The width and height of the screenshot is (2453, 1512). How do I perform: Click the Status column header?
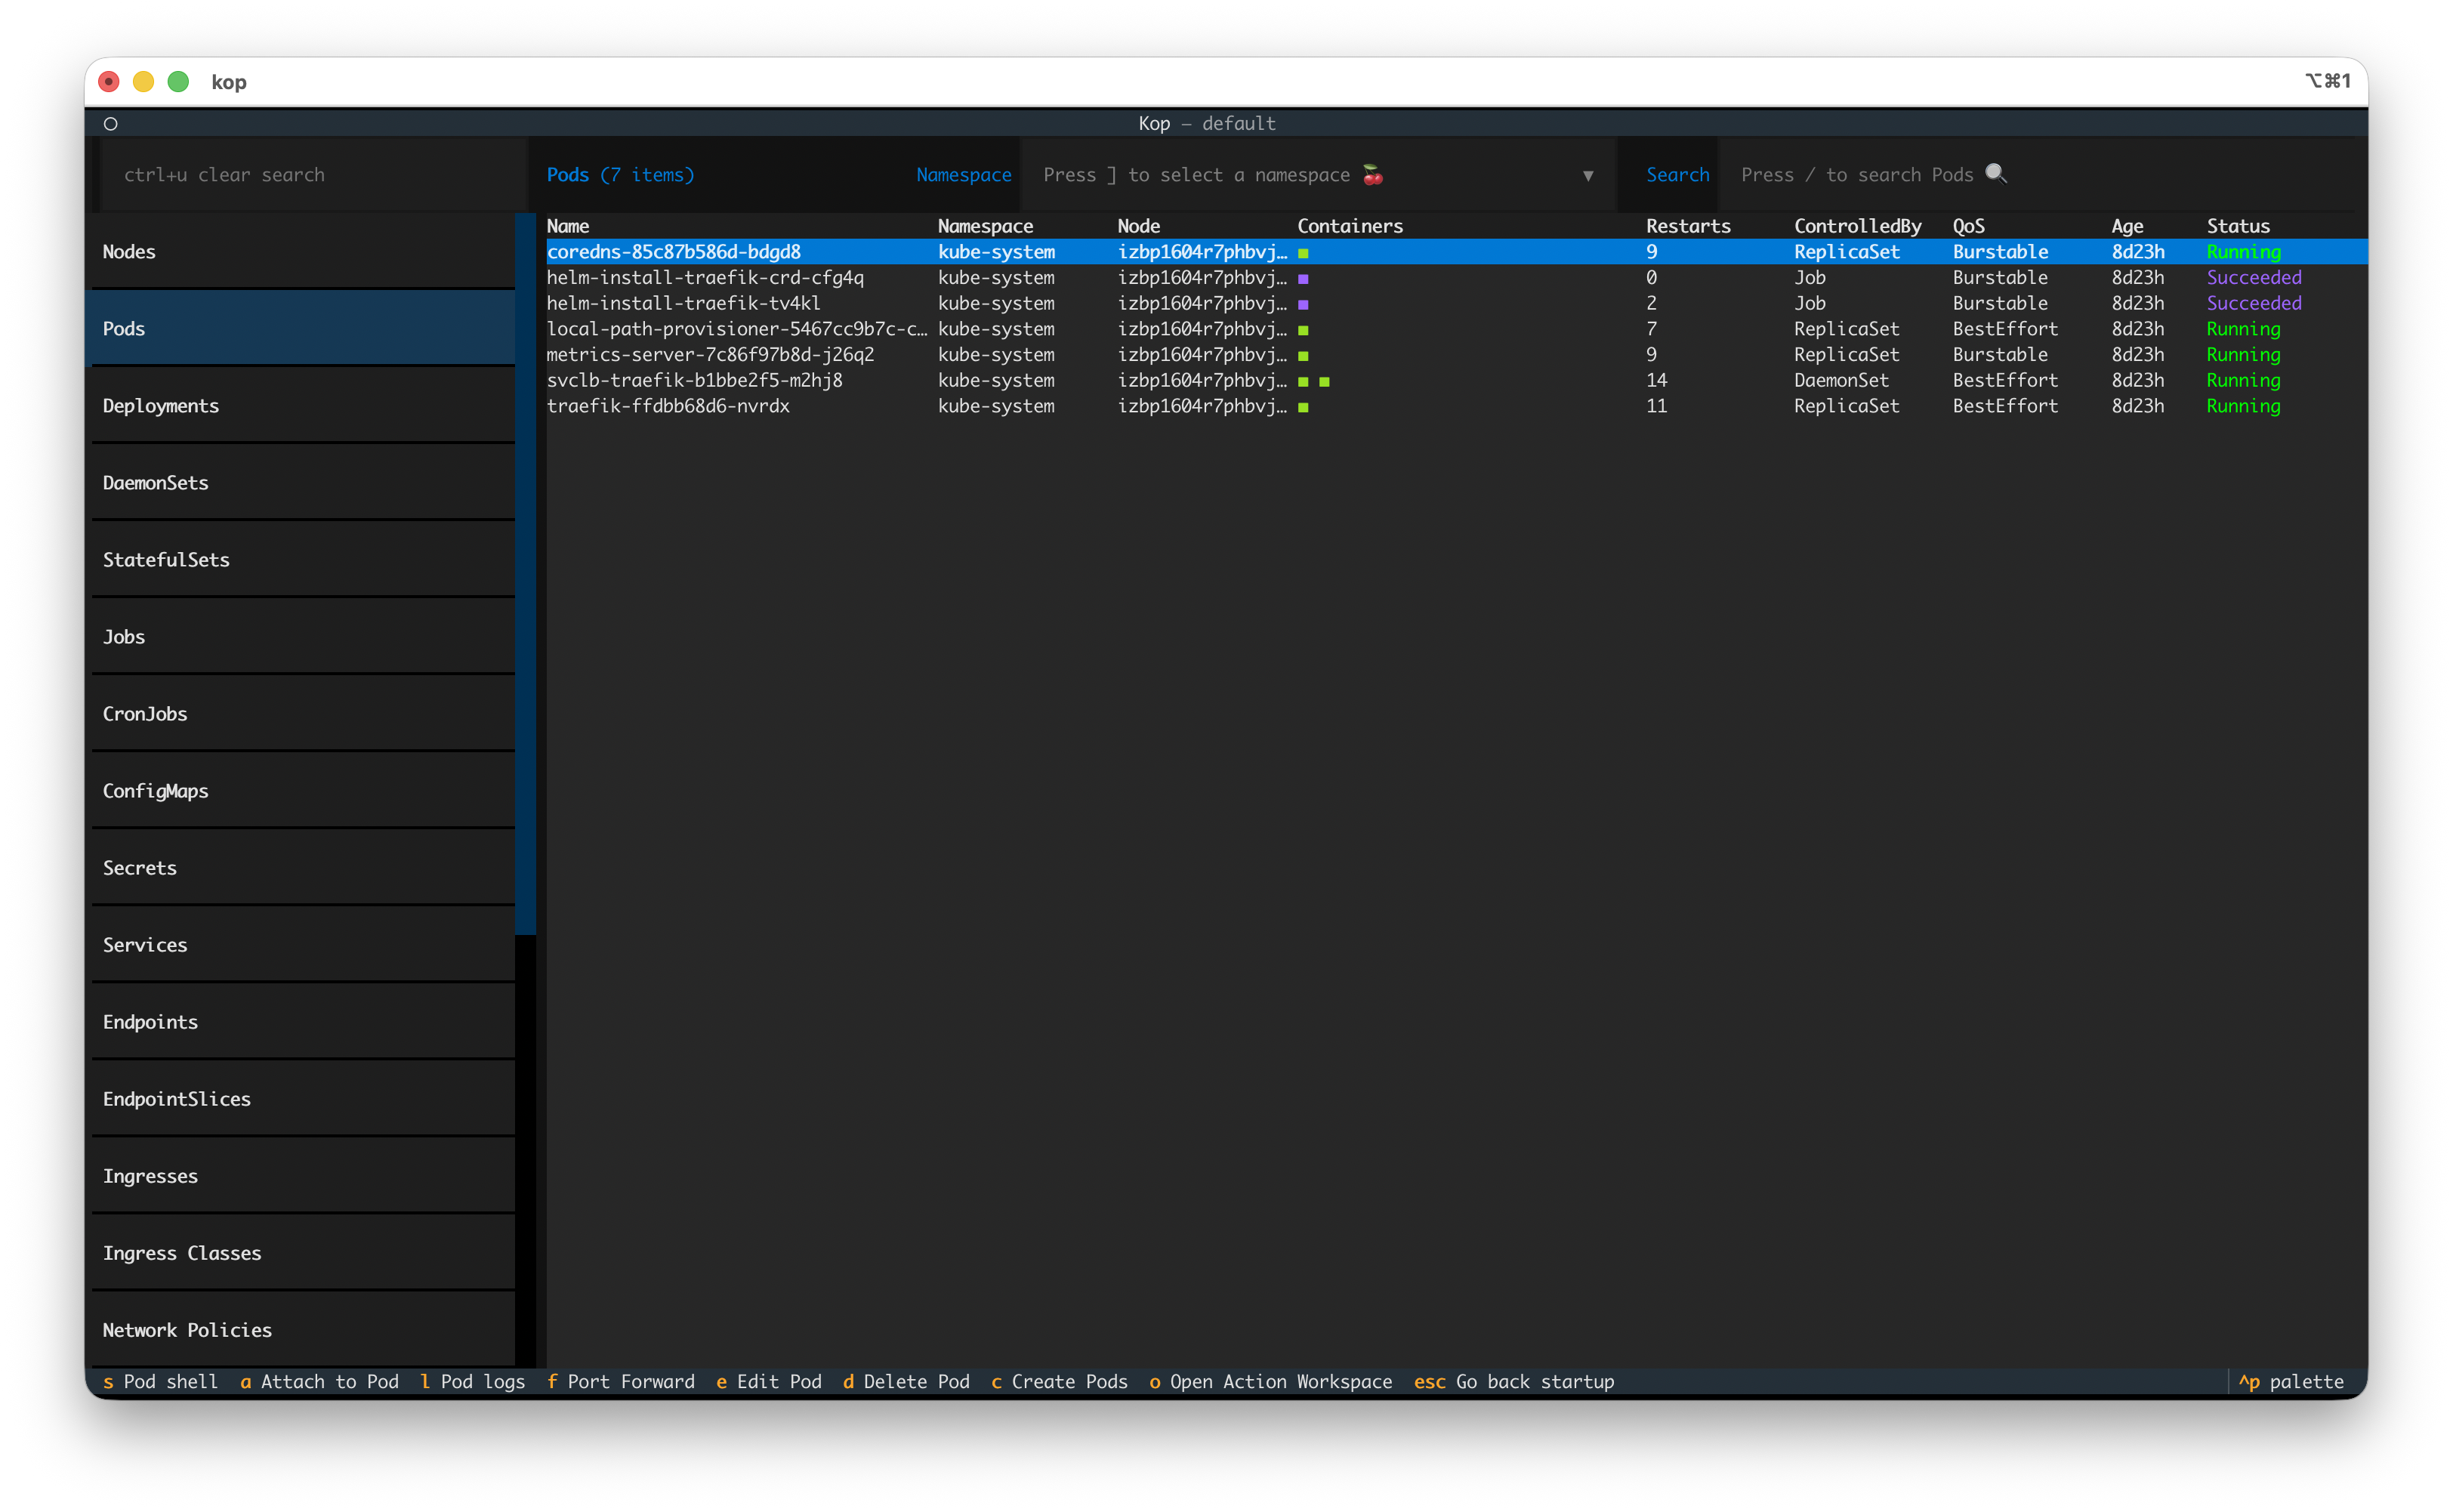click(x=2238, y=227)
